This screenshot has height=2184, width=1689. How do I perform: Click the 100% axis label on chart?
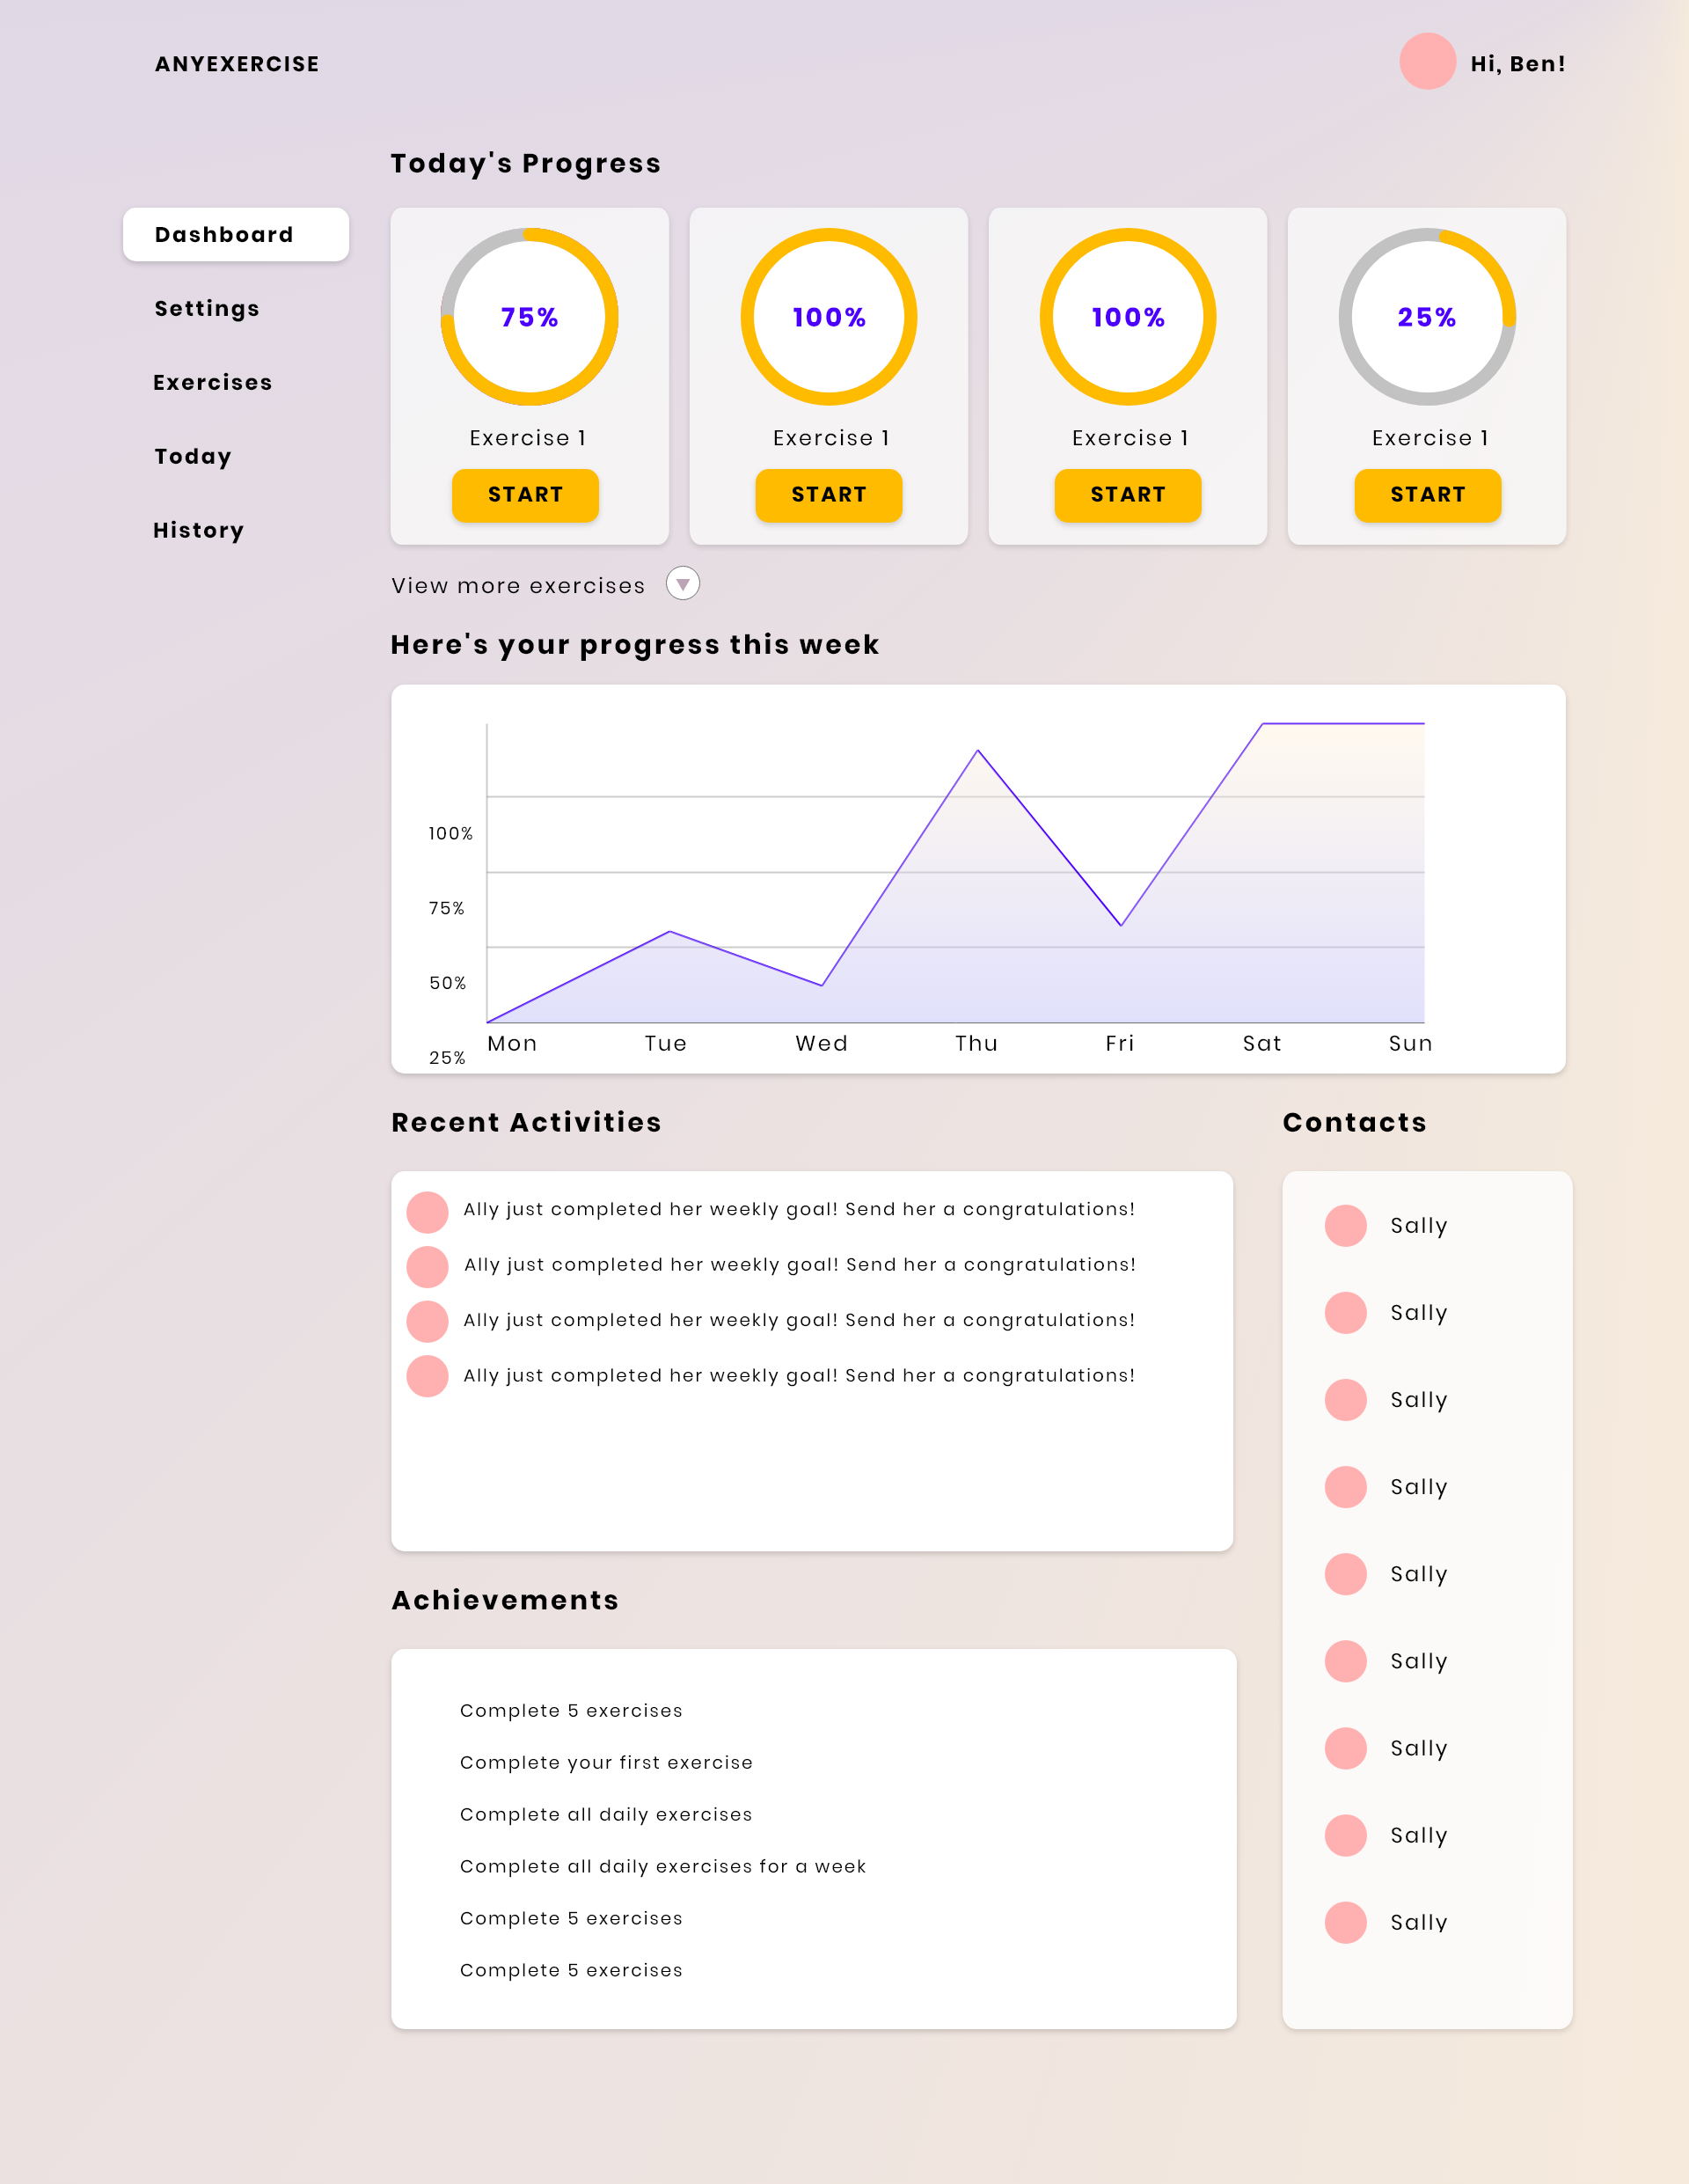450,834
